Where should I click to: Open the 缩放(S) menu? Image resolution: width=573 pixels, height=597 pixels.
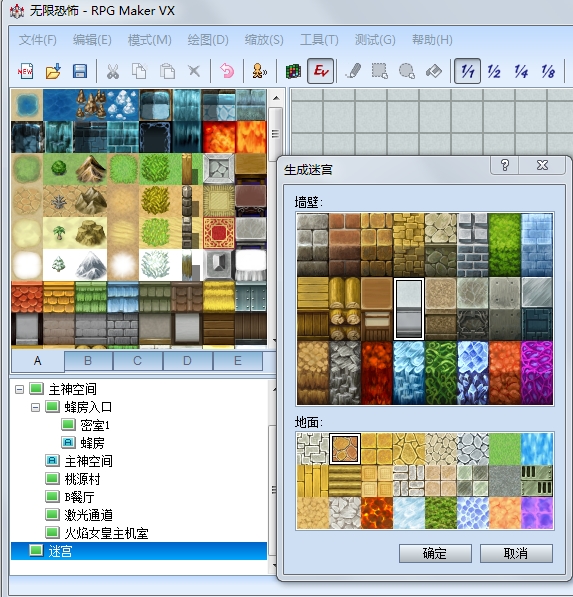click(264, 40)
